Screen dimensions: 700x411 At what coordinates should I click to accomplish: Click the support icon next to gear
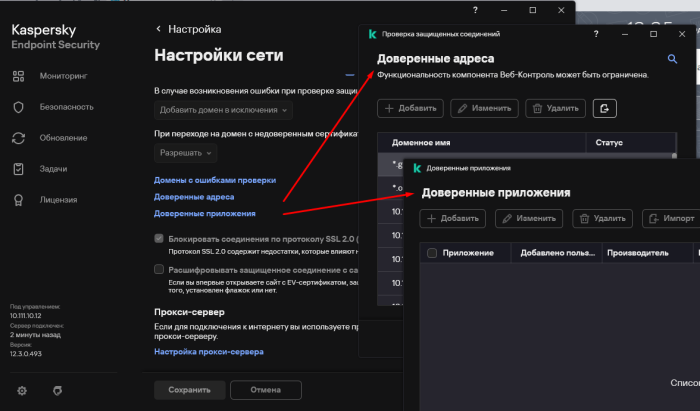[57, 391]
